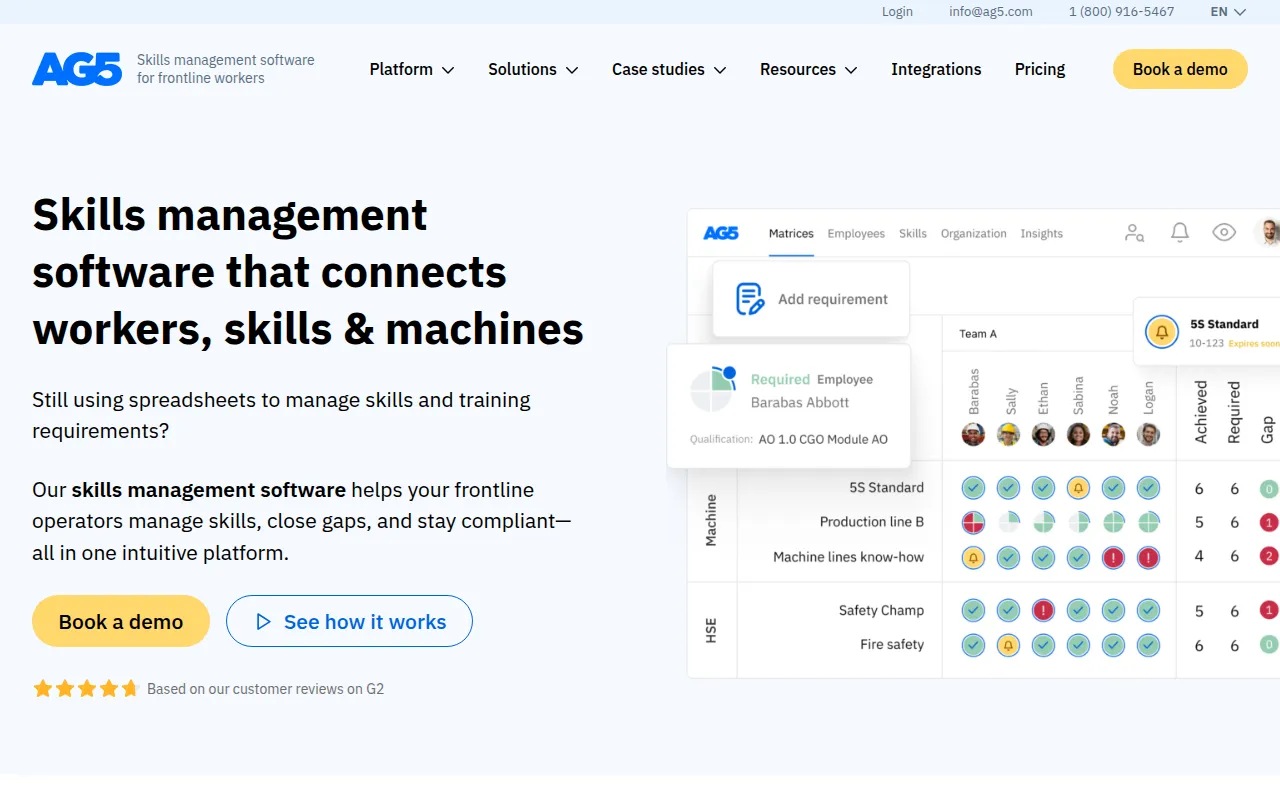Click Barabas yellow bell in Machine lines know-how
This screenshot has width=1280, height=800.
(x=974, y=557)
